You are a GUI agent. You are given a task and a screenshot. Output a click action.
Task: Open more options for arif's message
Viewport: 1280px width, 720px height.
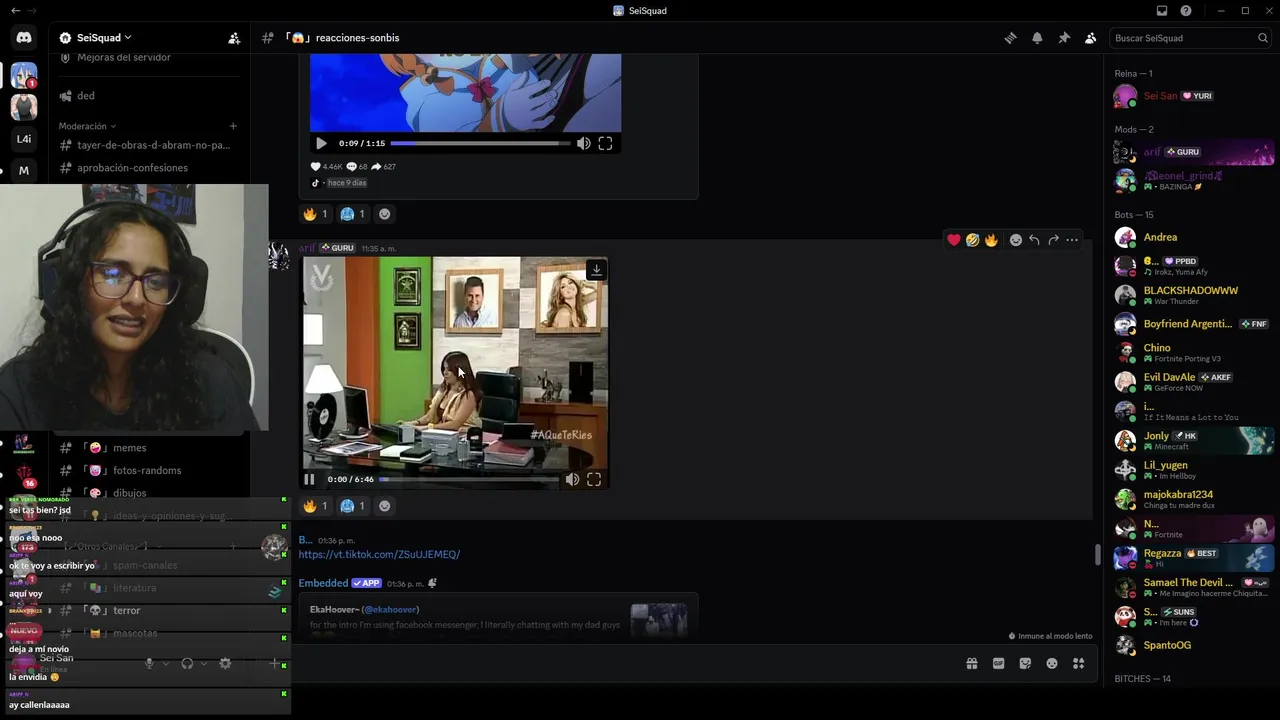1072,240
